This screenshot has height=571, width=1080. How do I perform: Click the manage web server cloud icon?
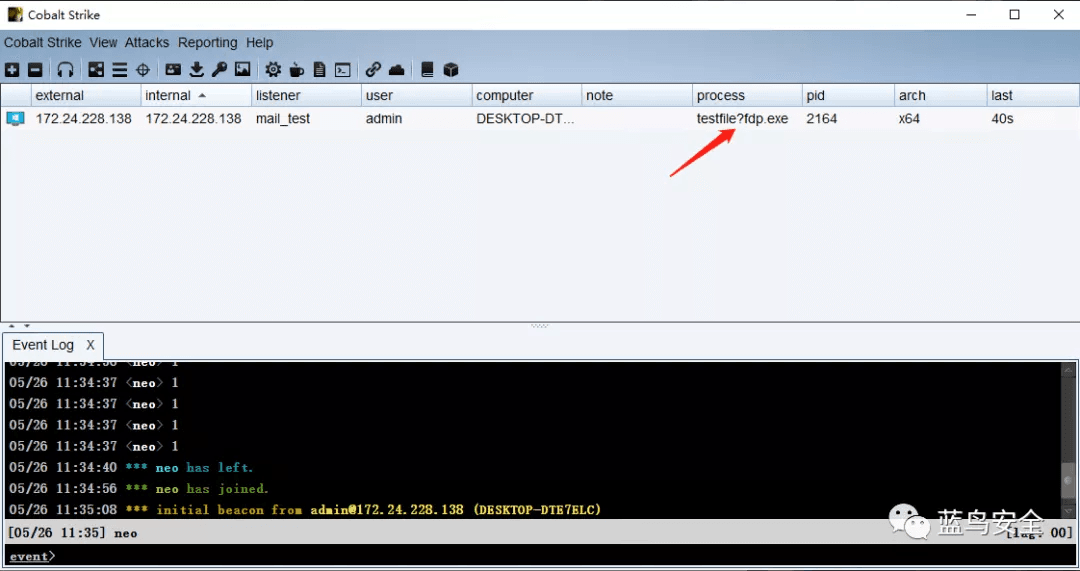(x=397, y=70)
